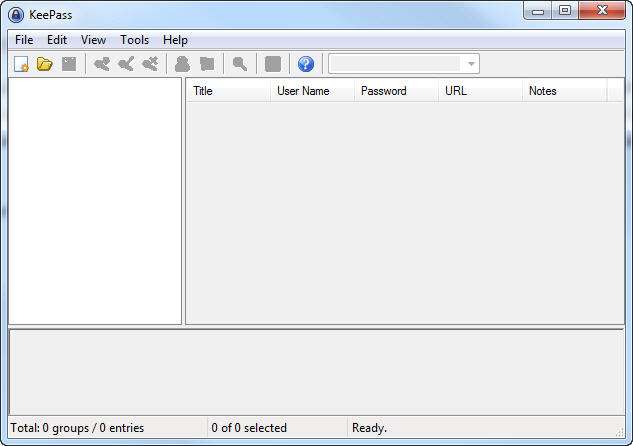633x446 pixels.
Task: Click the first key Add Entry icon
Action: coord(102,64)
